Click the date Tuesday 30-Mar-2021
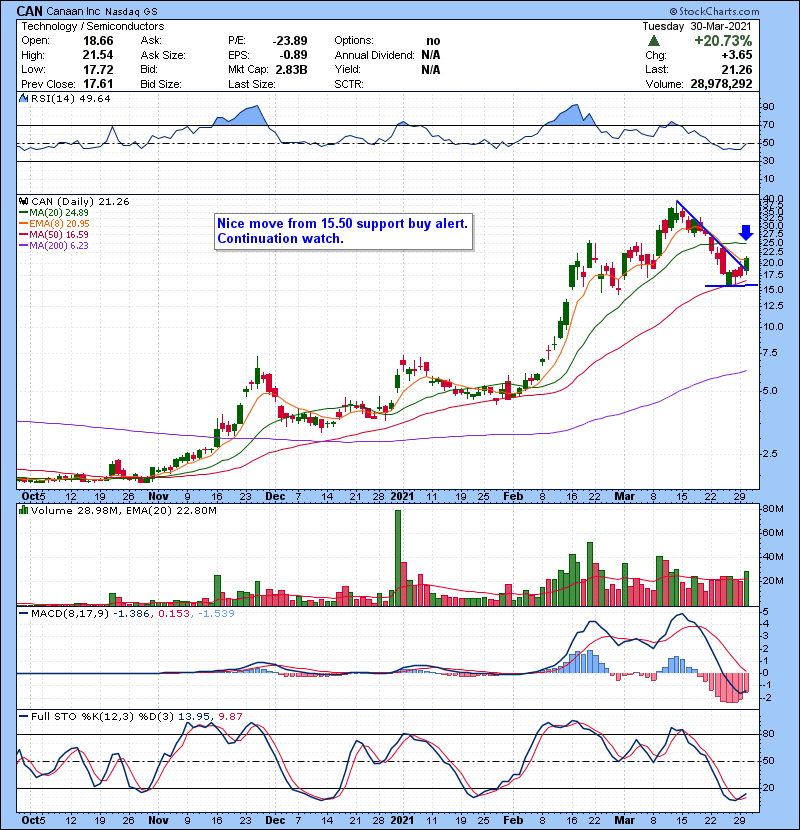Viewport: 800px width, 830px height. coord(697,26)
